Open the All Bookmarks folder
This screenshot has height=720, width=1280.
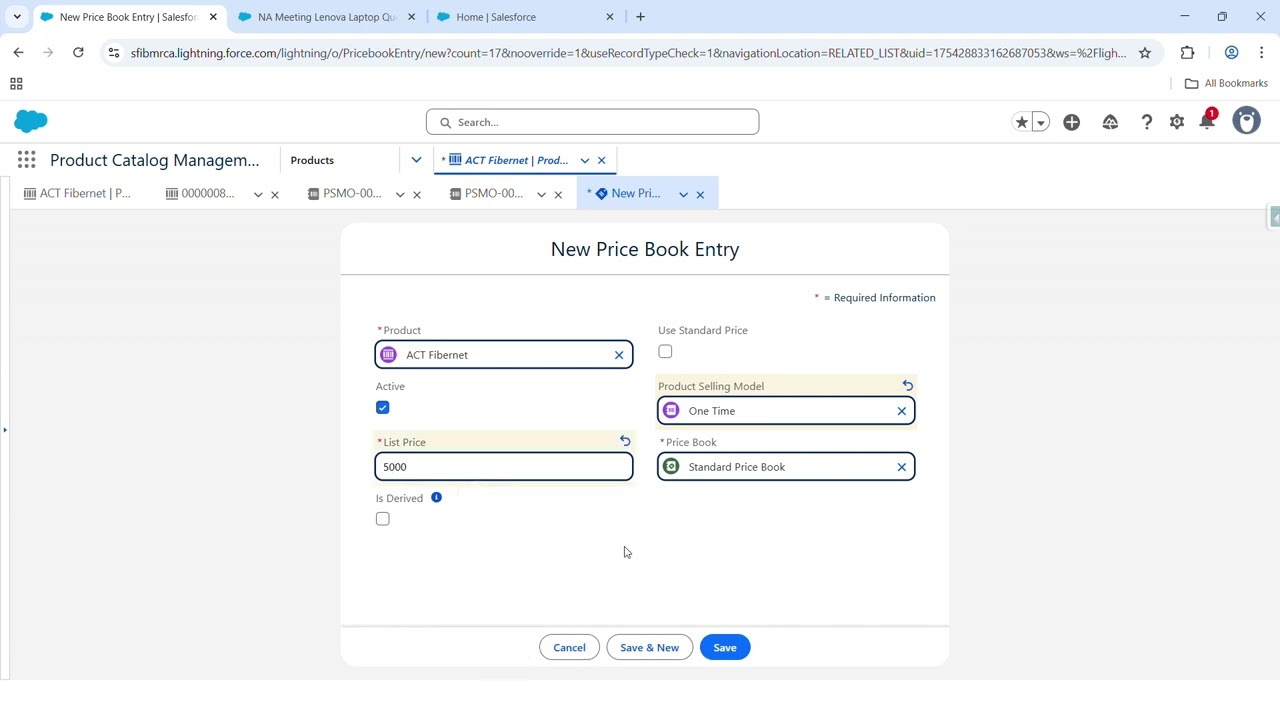(x=1226, y=83)
